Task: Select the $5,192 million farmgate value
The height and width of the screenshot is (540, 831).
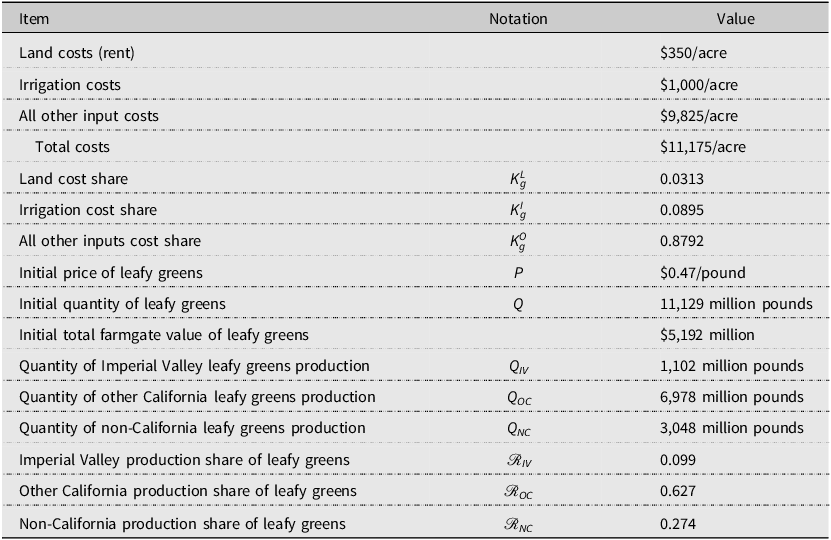Action: click(x=707, y=335)
